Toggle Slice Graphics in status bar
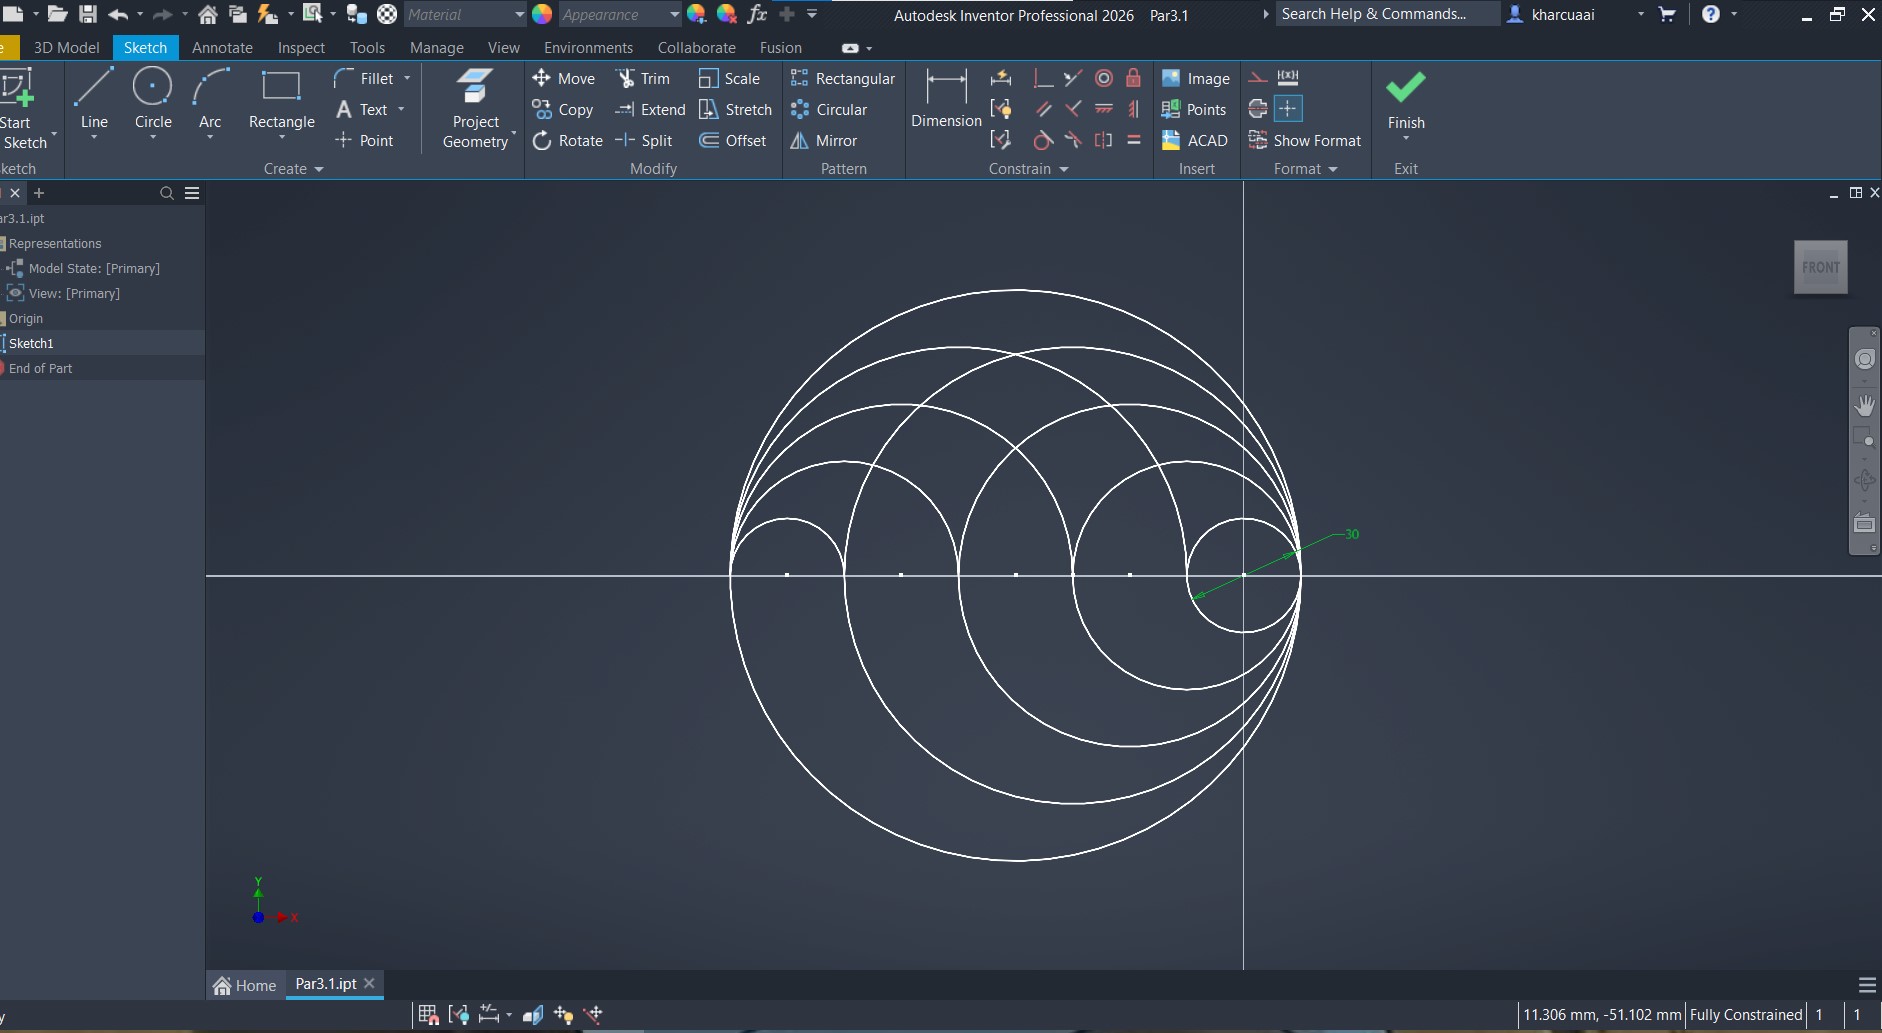Image resolution: width=1882 pixels, height=1033 pixels. (532, 1015)
